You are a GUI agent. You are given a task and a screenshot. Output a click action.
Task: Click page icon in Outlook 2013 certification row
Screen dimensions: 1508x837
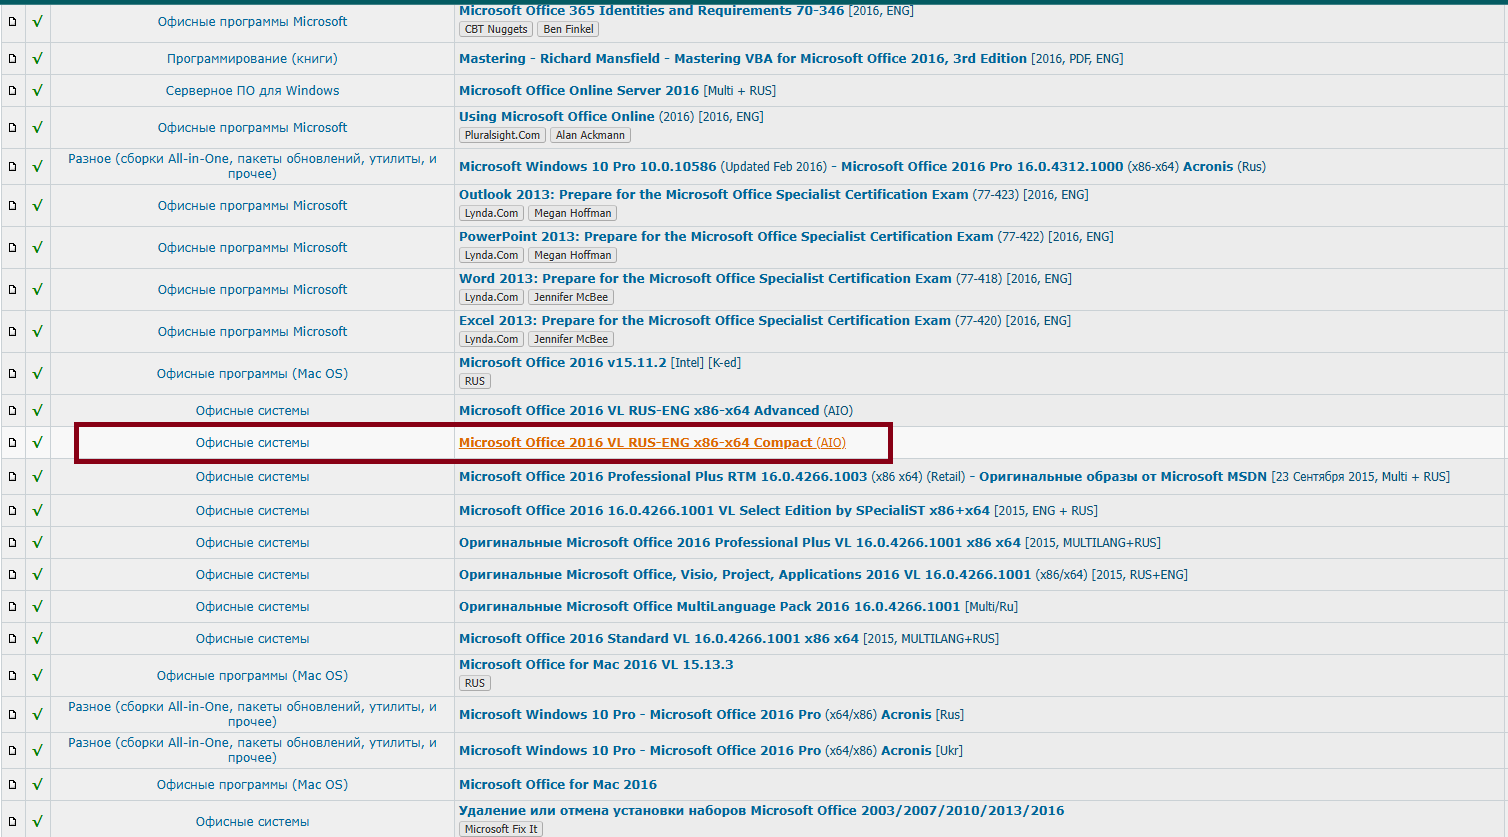coord(13,205)
